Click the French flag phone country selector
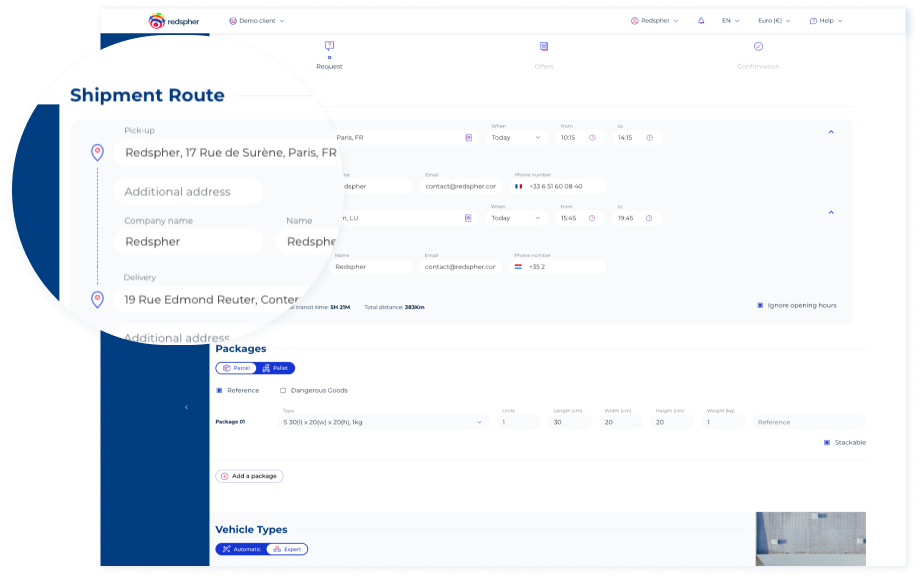The width and height of the screenshot is (920, 576). pos(519,187)
